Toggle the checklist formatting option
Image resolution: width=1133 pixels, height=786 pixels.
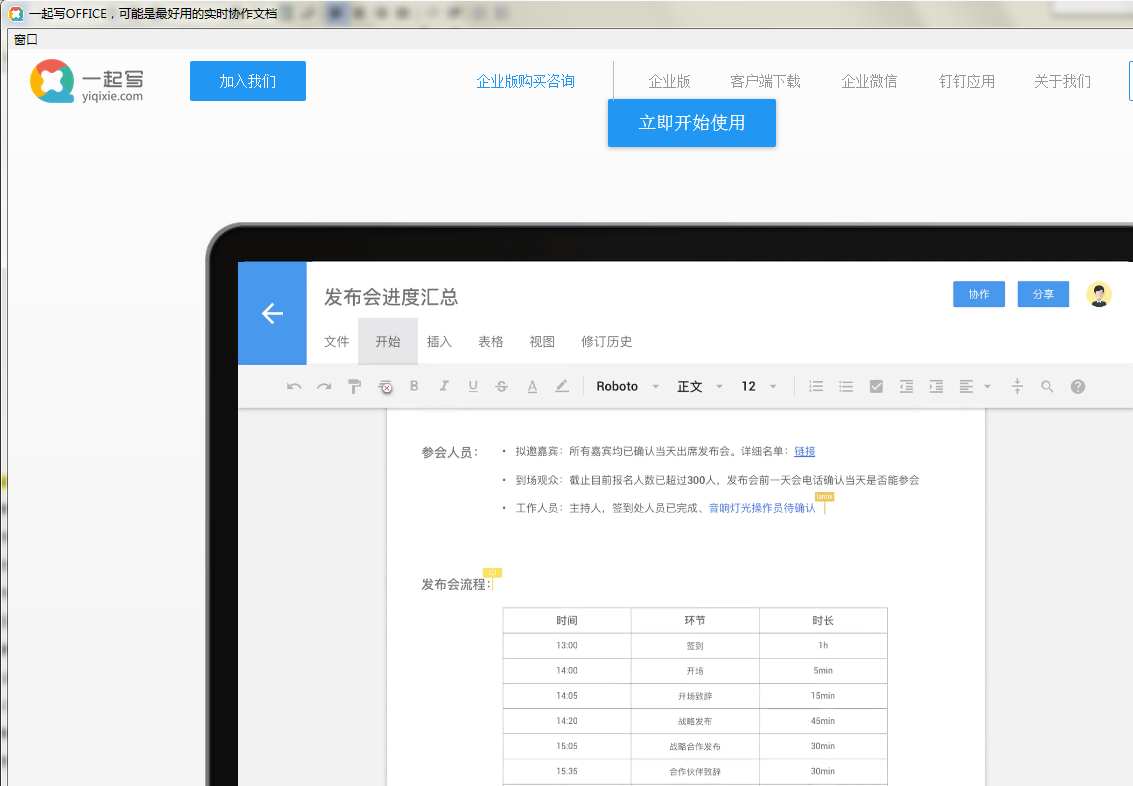point(876,386)
